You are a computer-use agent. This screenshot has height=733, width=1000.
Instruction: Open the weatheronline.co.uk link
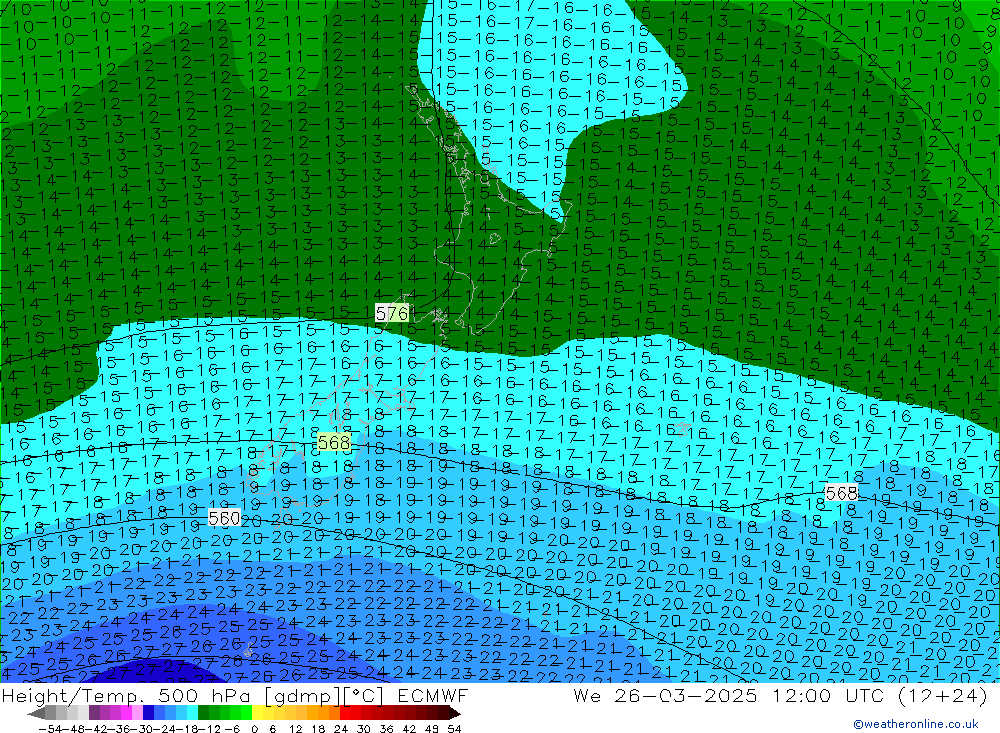pyautogui.click(x=916, y=724)
